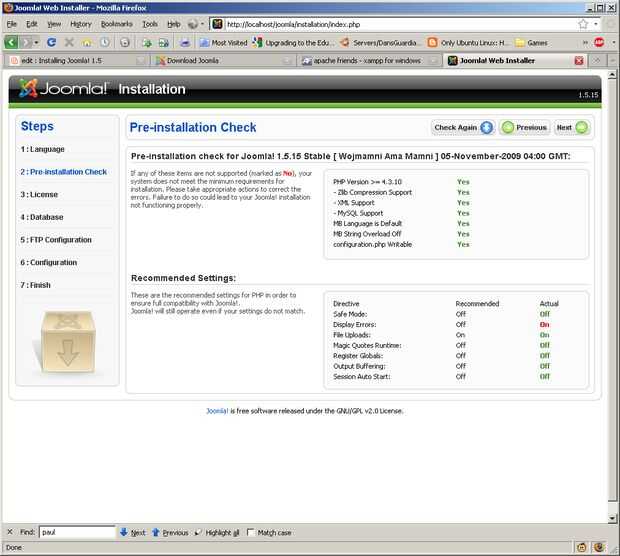The height and width of the screenshot is (556, 620).
Task: Follow the Joomla! footer link
Action: click(217, 411)
